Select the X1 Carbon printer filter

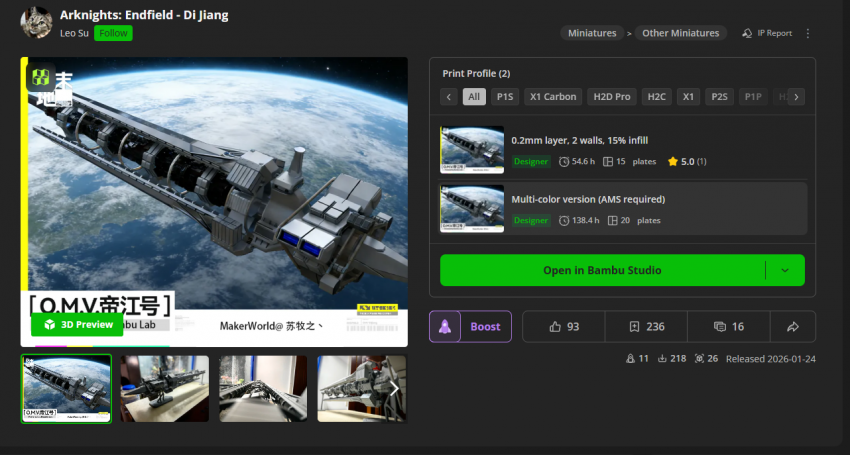tap(553, 97)
